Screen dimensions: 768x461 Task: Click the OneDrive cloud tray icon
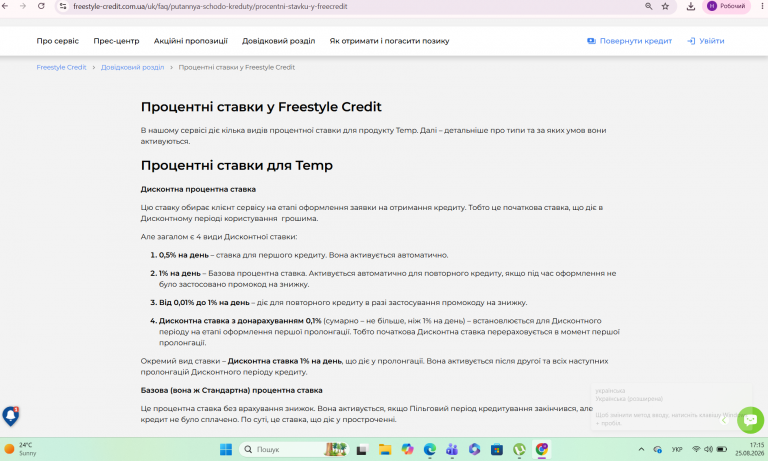point(657,449)
